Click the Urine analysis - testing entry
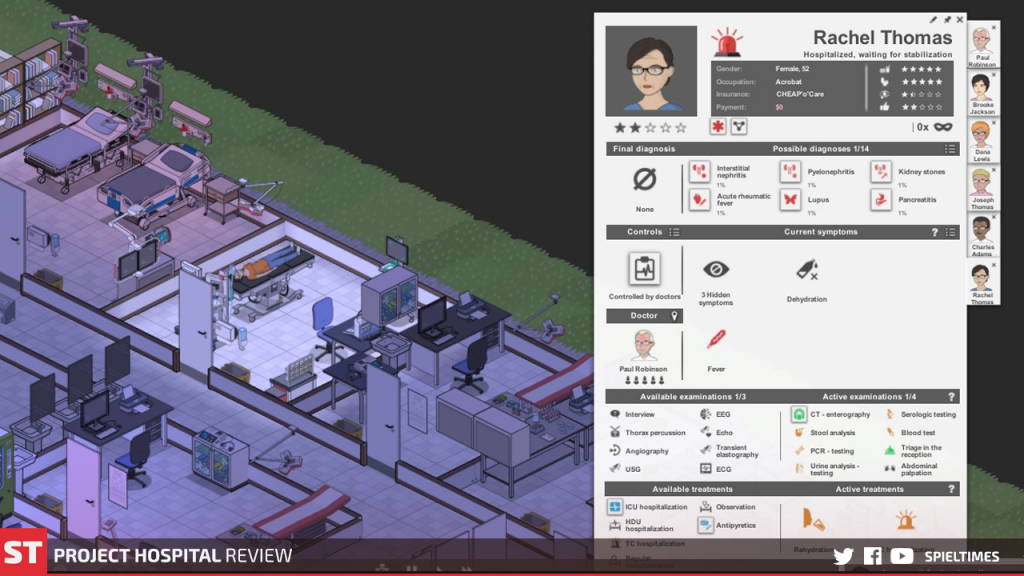 [826, 469]
